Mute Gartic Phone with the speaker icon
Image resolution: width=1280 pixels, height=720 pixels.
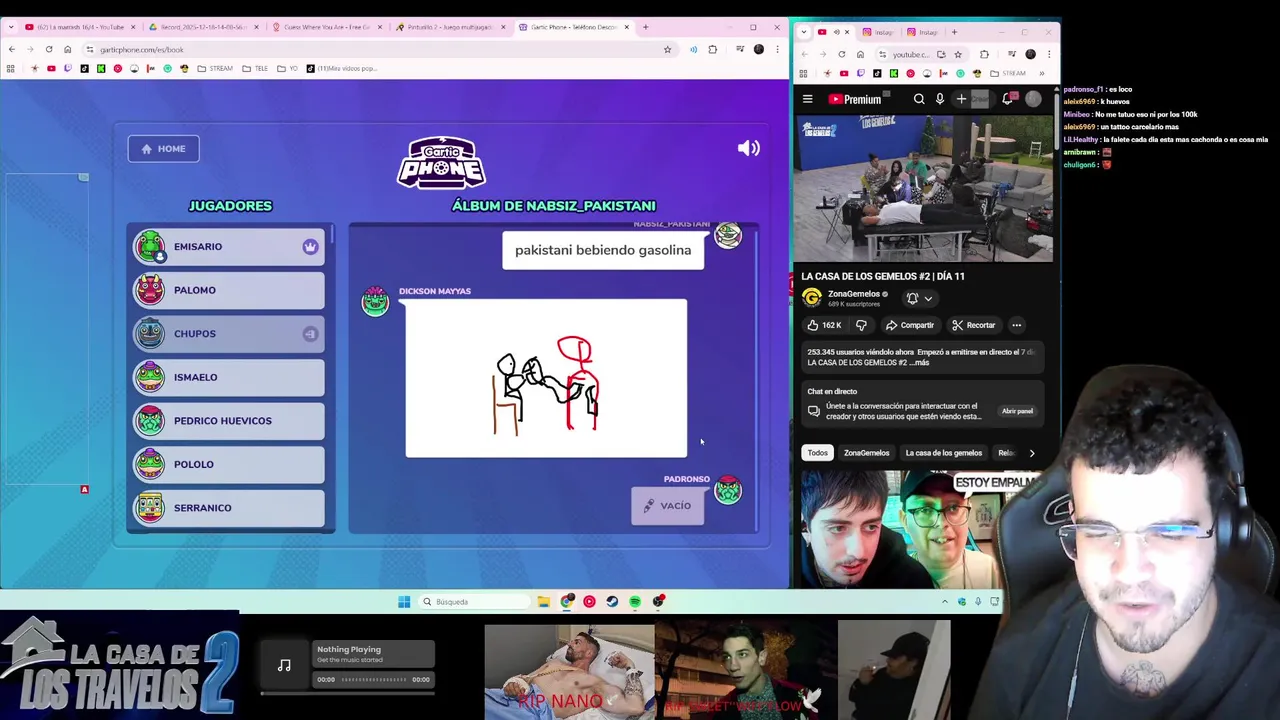(x=748, y=148)
